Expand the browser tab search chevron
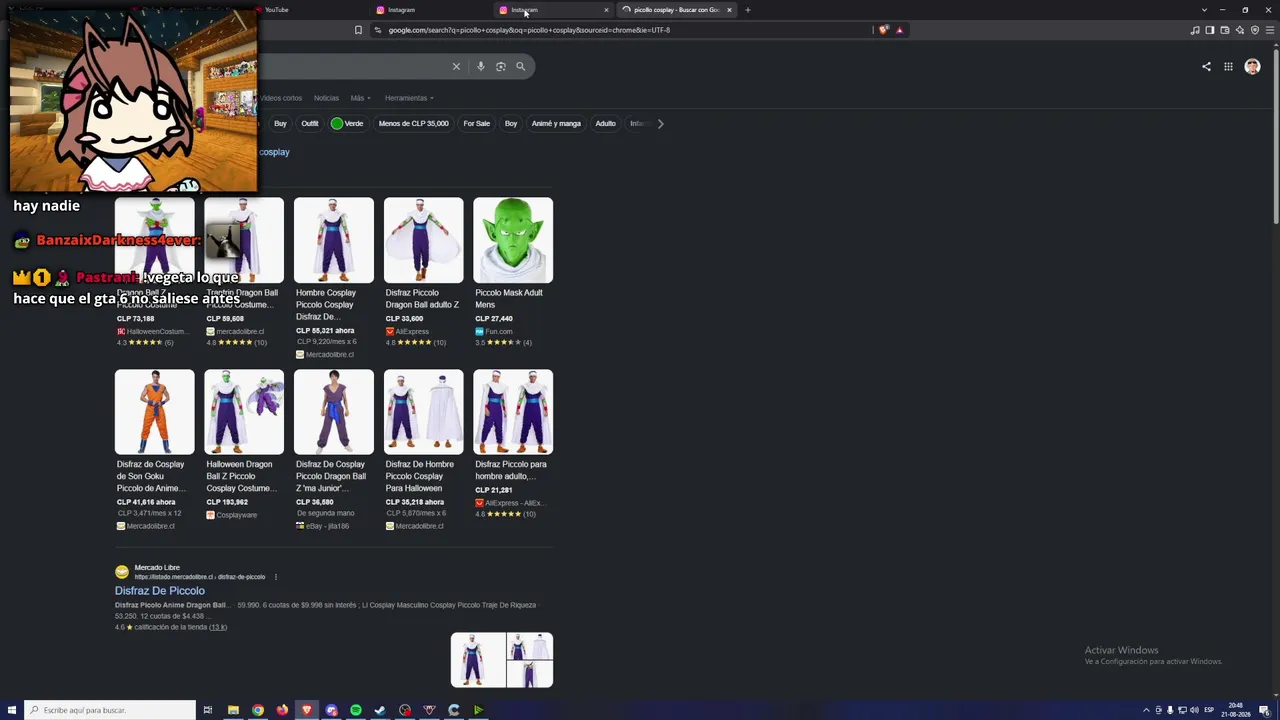The height and width of the screenshot is (720, 1280). [1204, 10]
